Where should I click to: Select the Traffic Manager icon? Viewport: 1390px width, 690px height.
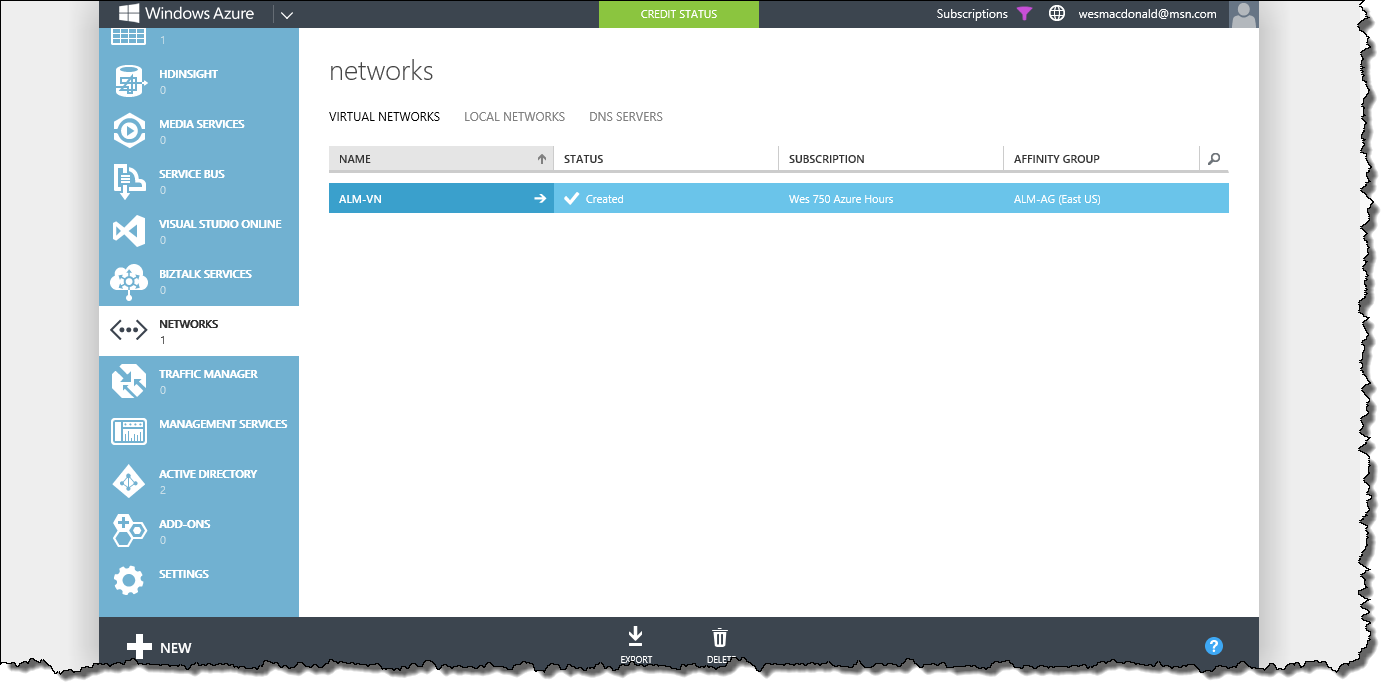tap(129, 382)
